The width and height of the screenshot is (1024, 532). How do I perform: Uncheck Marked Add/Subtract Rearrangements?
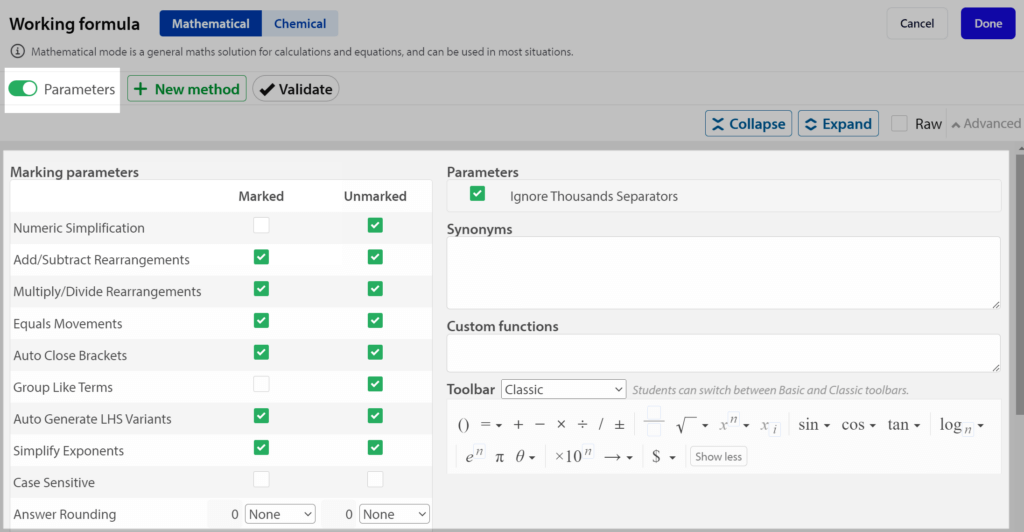coord(261,257)
